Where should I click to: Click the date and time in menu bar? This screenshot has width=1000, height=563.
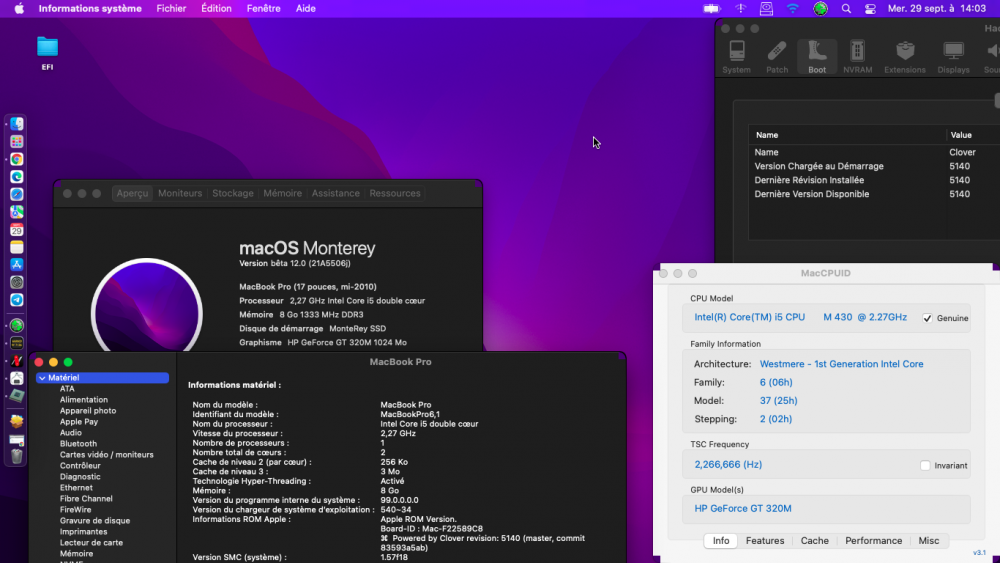[936, 9]
